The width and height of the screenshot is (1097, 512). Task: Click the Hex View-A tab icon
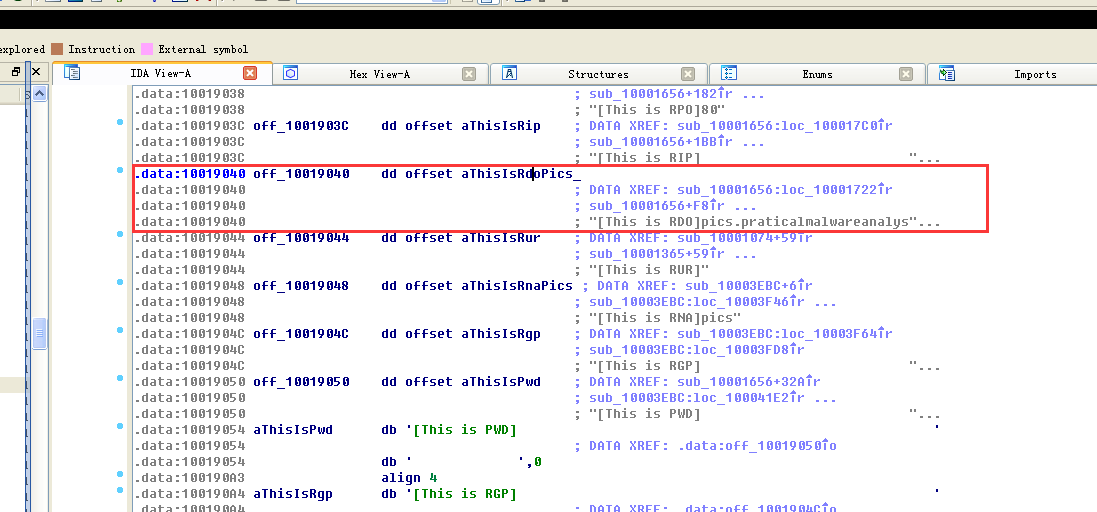pos(290,73)
